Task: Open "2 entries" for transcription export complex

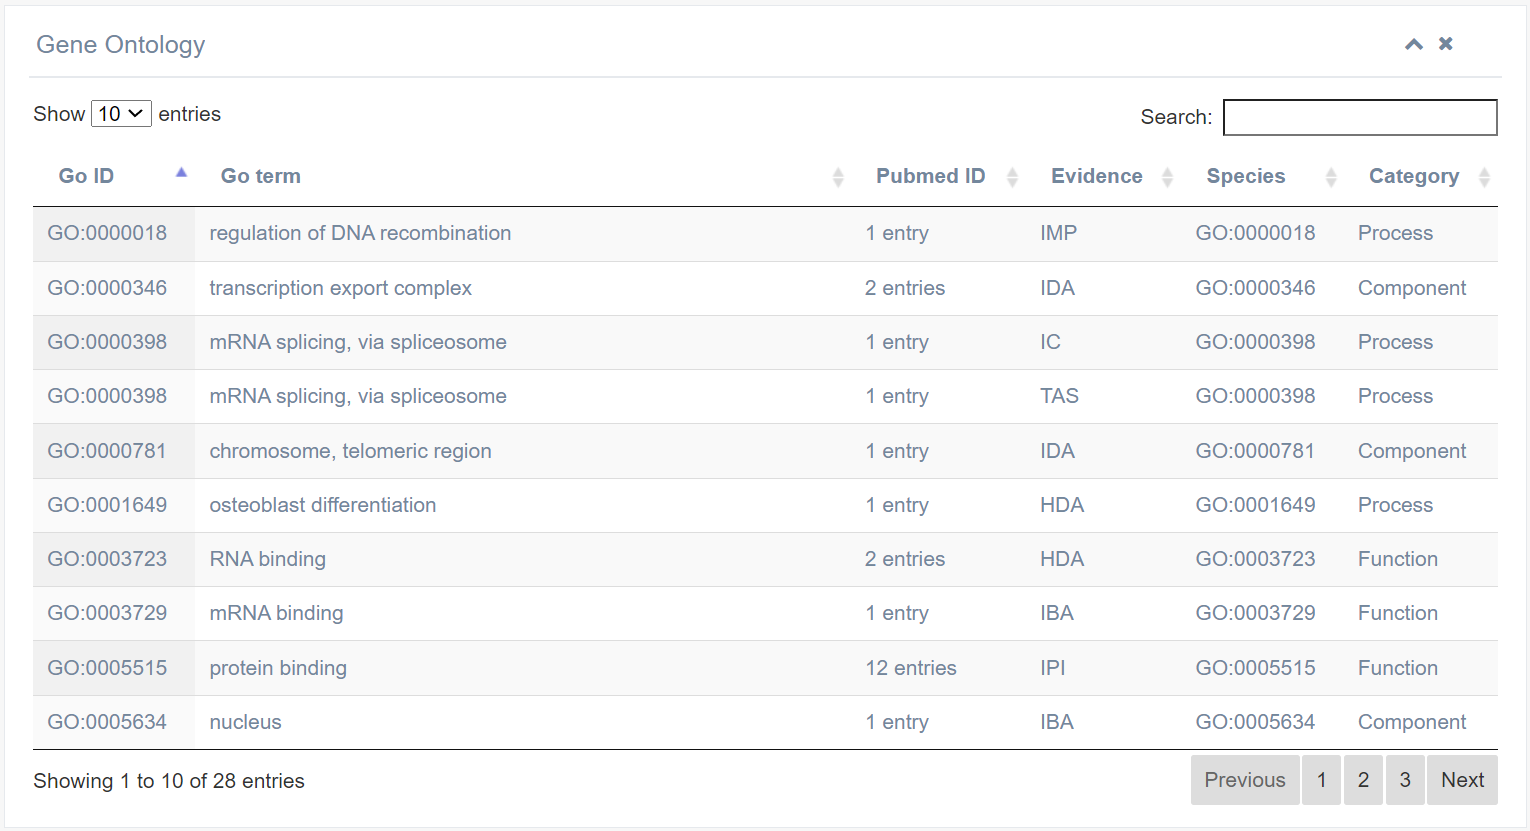Action: (x=905, y=288)
